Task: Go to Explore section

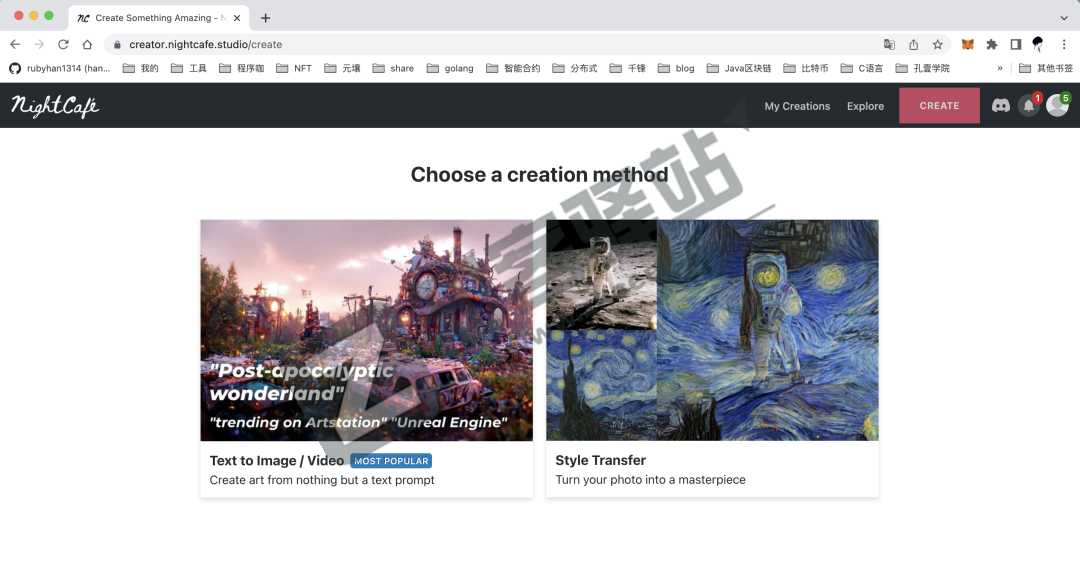Action: [x=865, y=106]
